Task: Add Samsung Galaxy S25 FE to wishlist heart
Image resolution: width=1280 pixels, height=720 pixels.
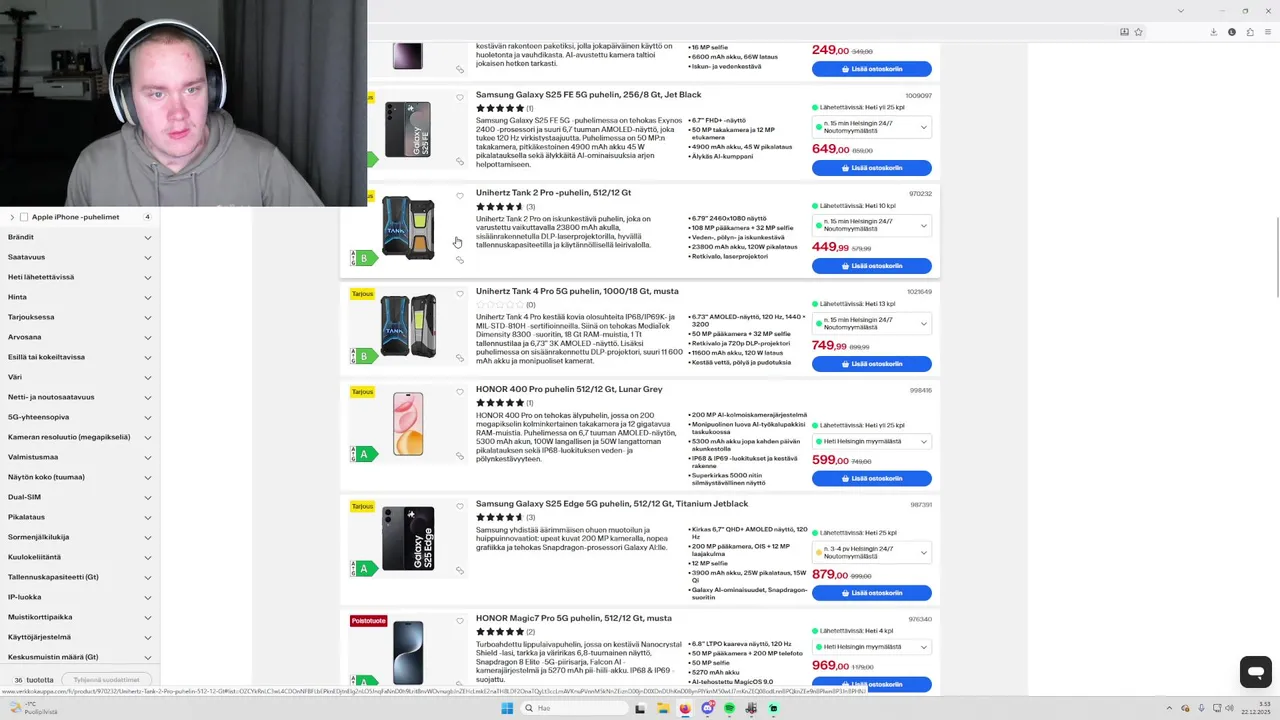Action: tap(460, 98)
